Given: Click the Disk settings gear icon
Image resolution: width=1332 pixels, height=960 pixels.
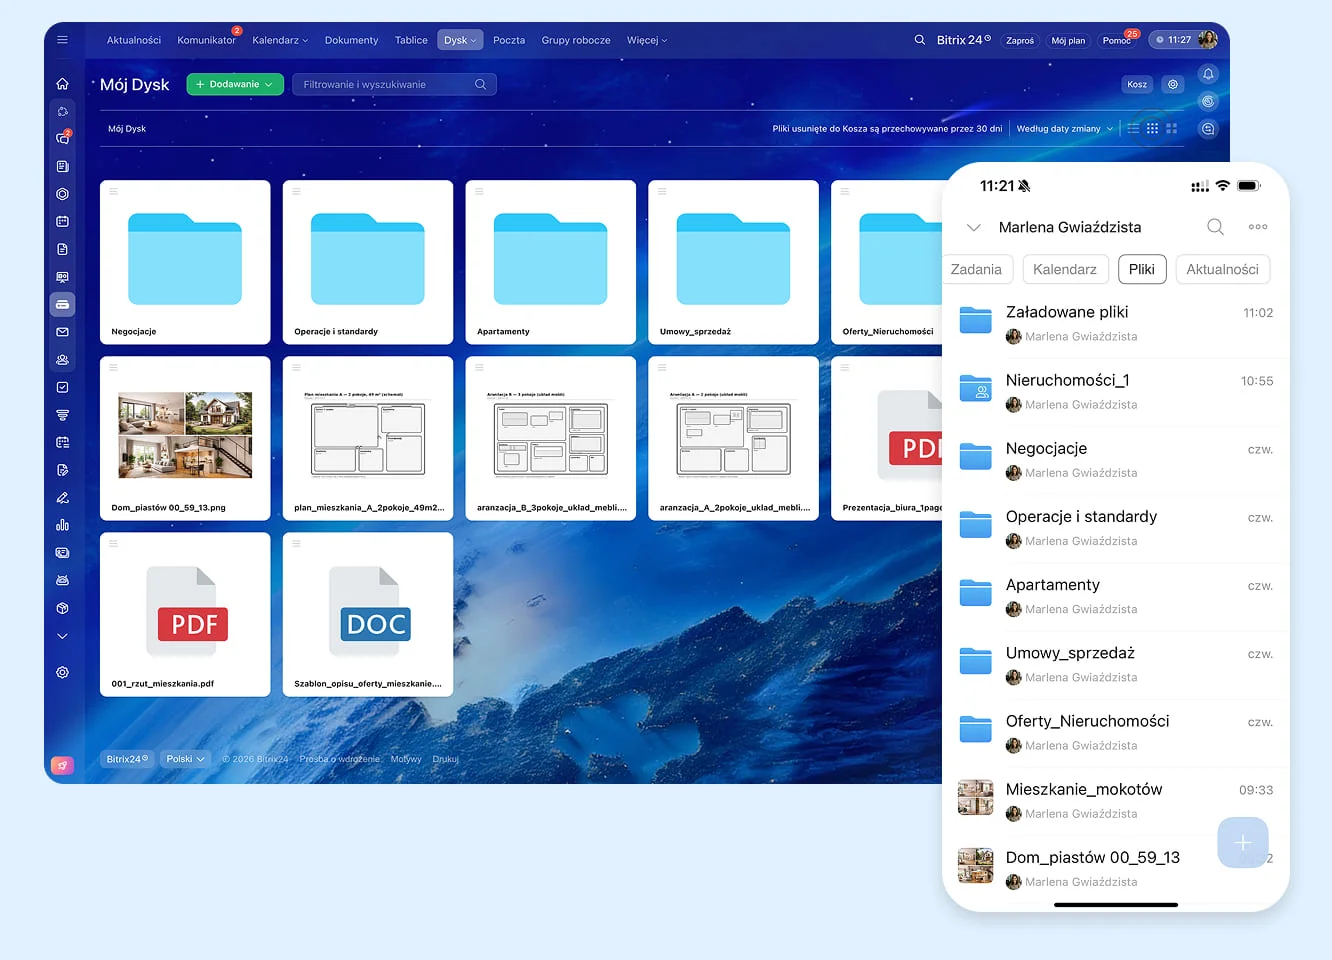Looking at the screenshot, I should [x=1173, y=85].
